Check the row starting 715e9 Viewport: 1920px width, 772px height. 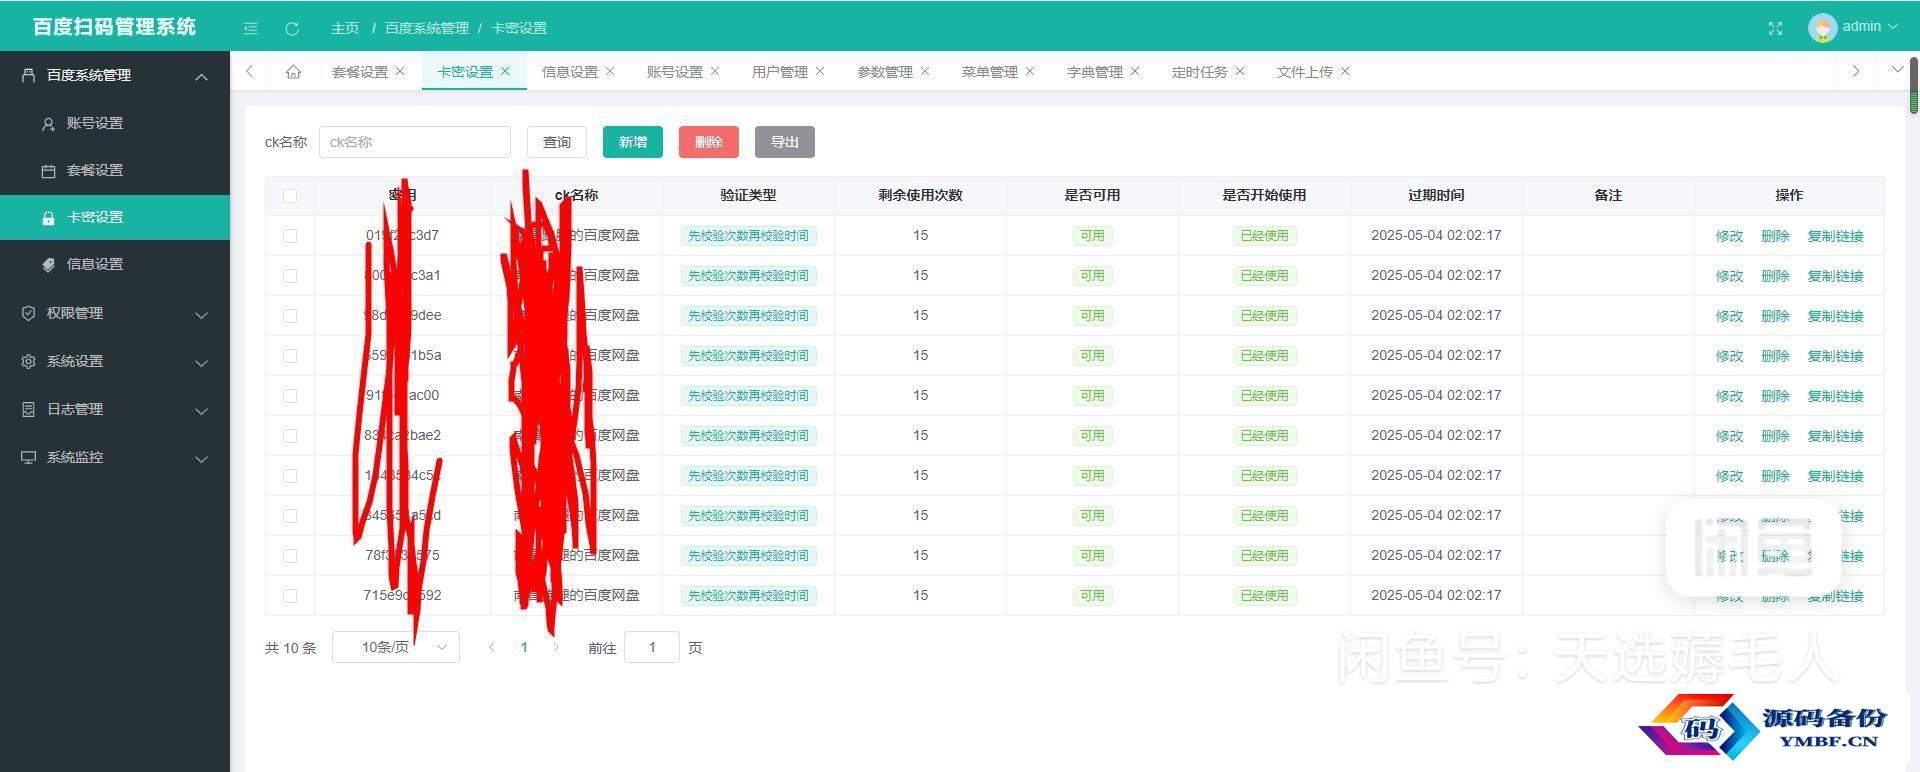tap(290, 596)
